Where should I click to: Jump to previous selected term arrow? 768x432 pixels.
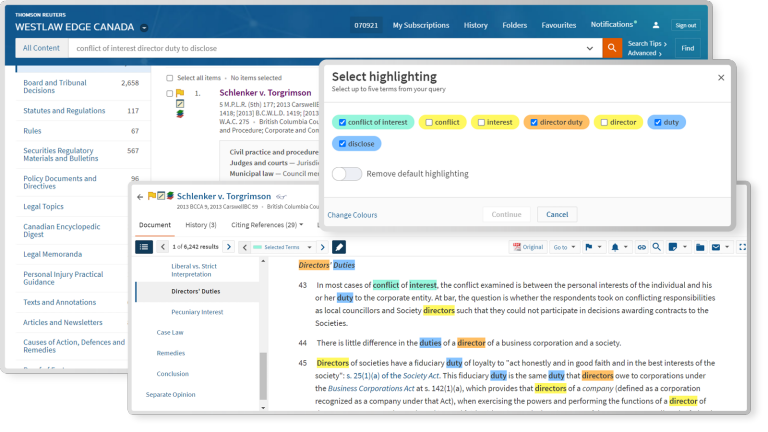click(244, 247)
